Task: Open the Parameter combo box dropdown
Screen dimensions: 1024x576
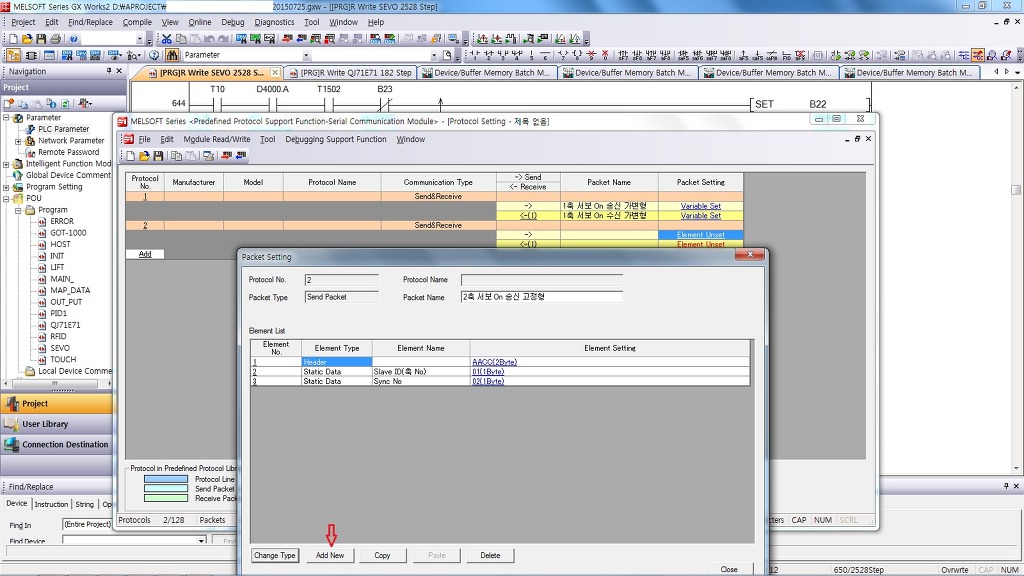Action: [306, 55]
